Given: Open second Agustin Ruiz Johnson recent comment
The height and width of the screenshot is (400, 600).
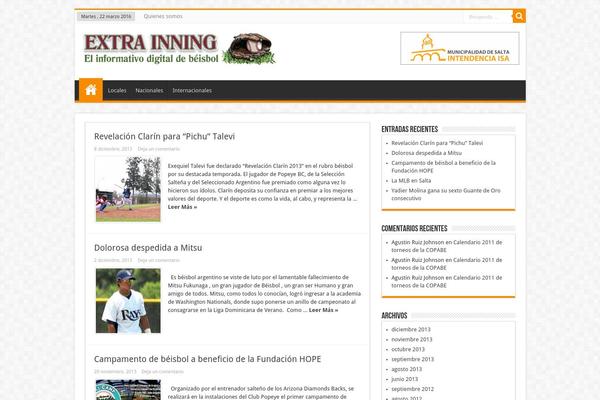Looking at the screenshot, I should [x=447, y=264].
